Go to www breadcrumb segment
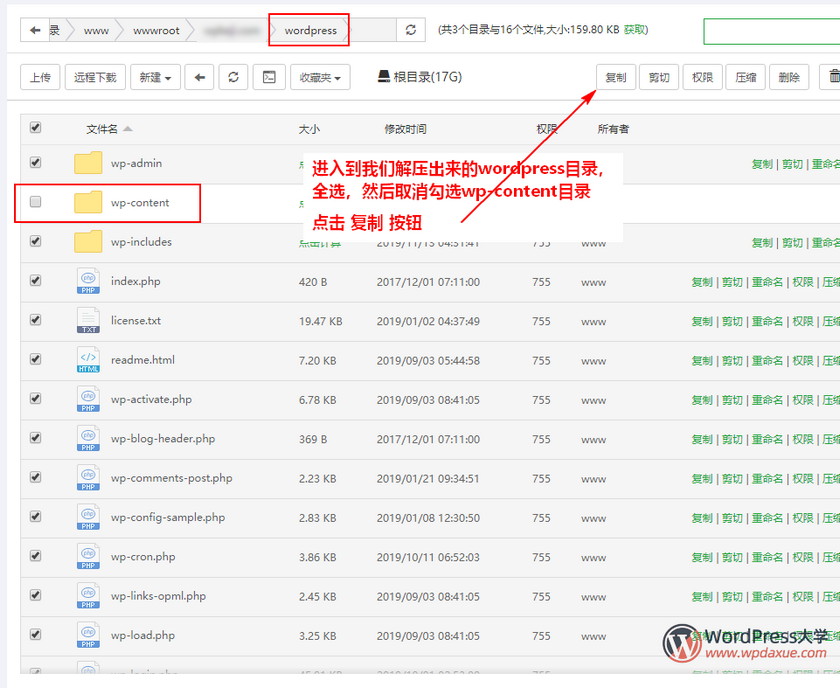 pyautogui.click(x=96, y=31)
